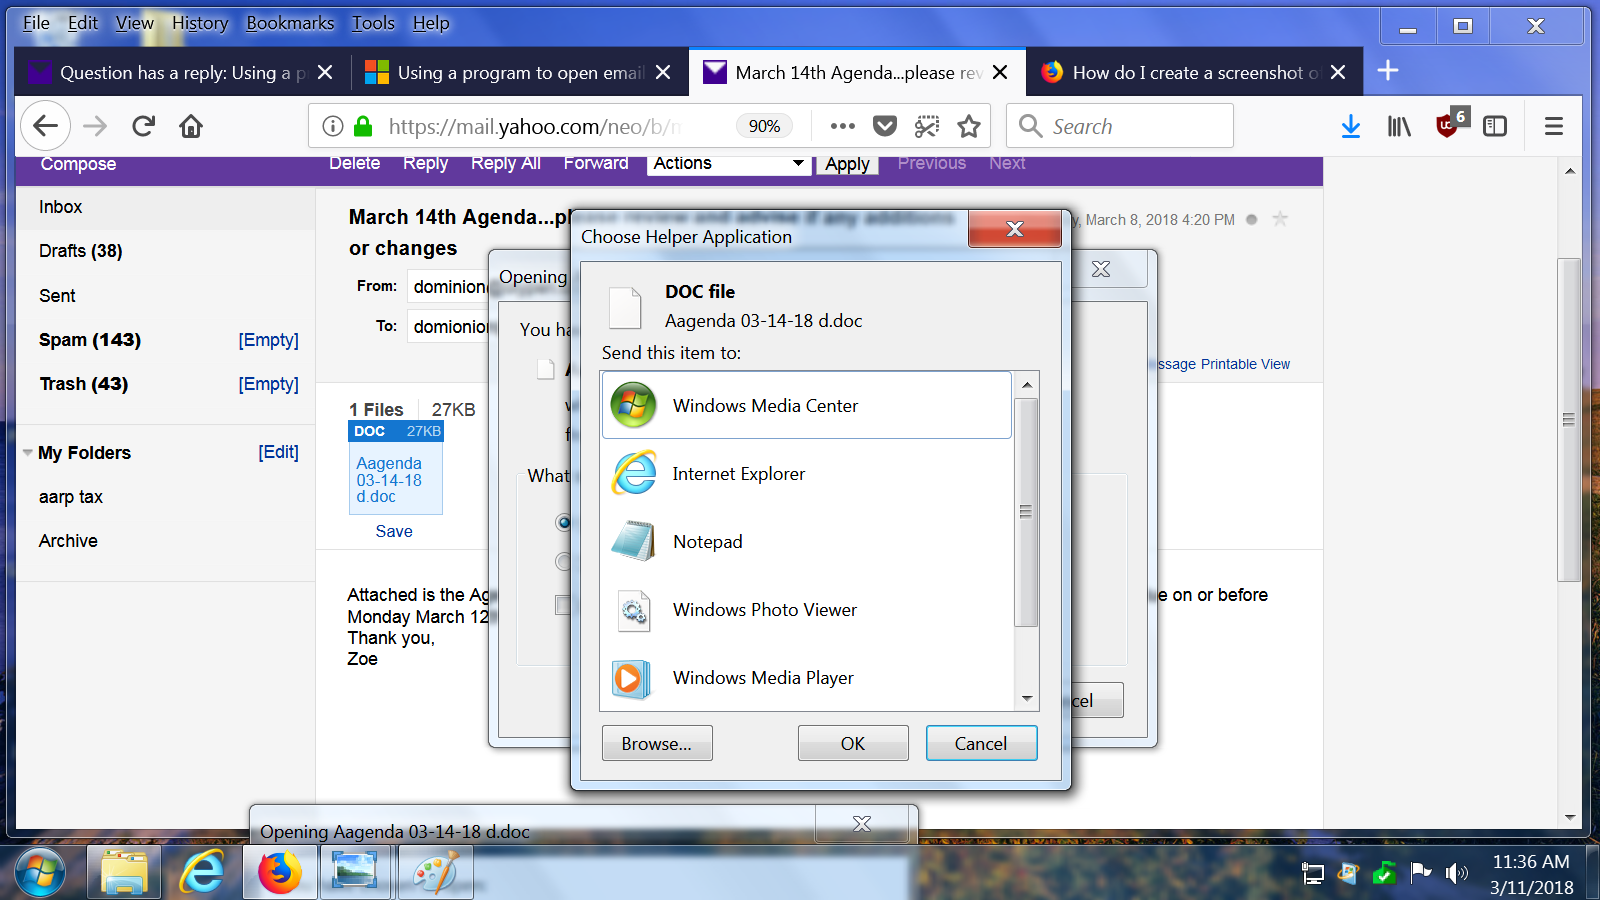
Task: Forward the current message
Action: [596, 163]
